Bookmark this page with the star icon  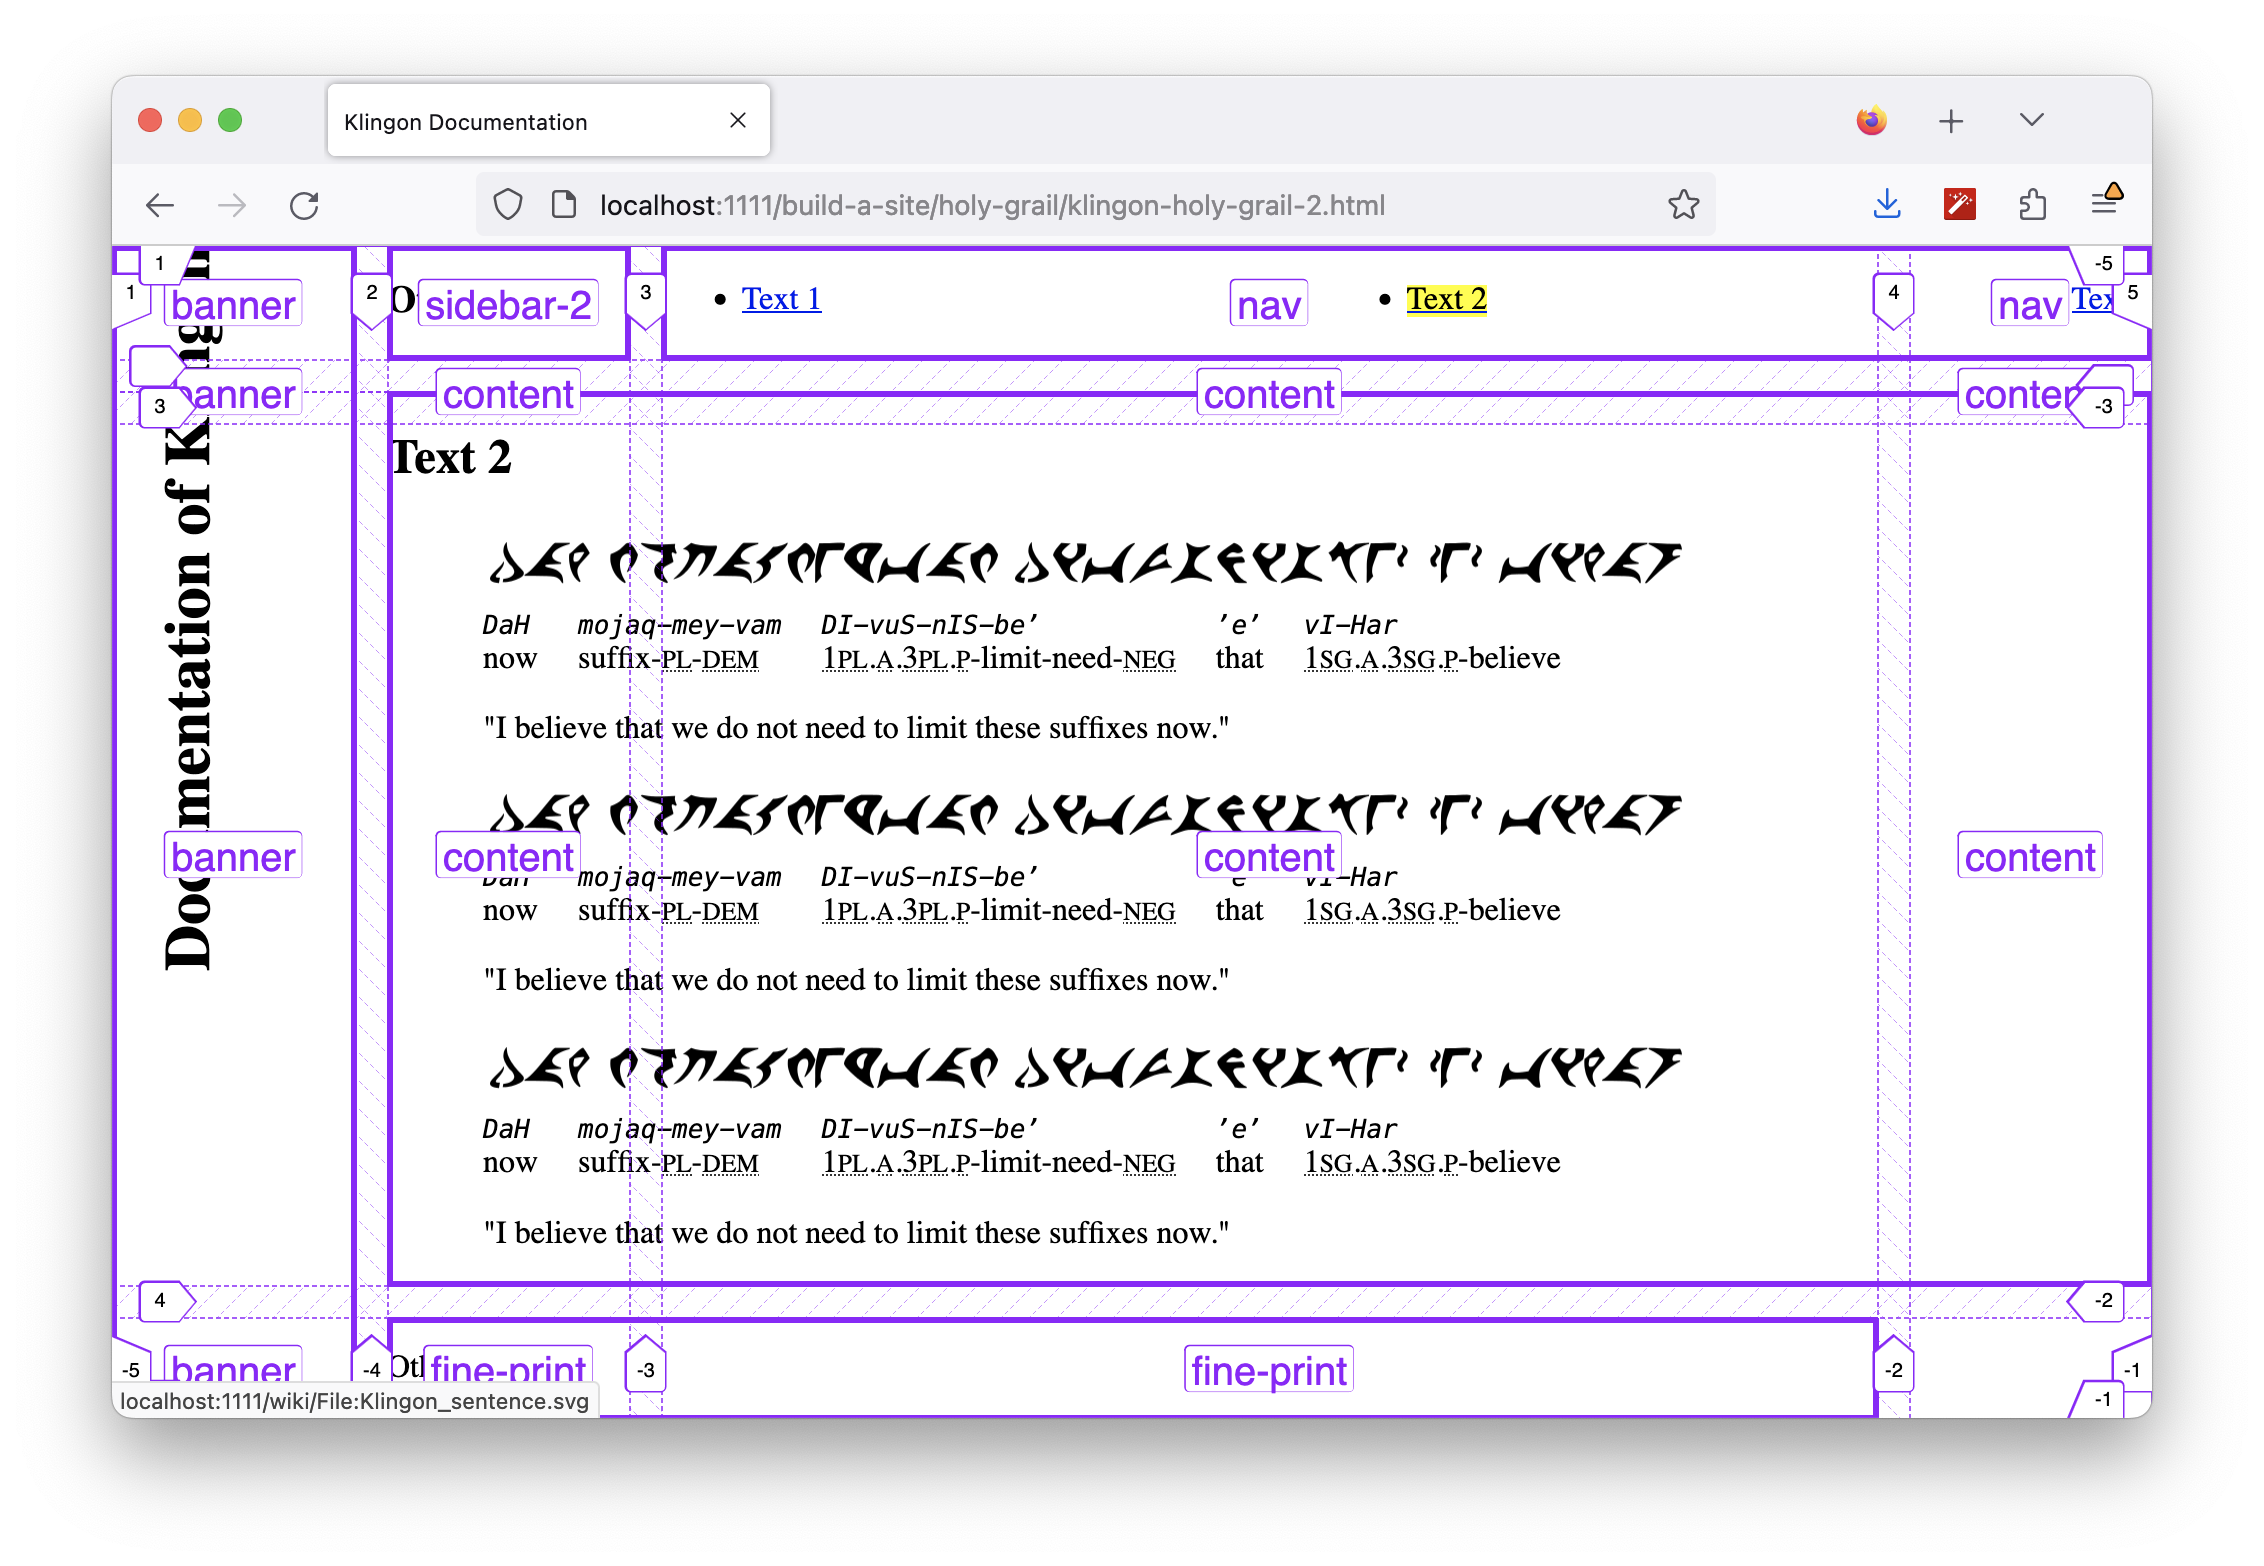(1684, 205)
